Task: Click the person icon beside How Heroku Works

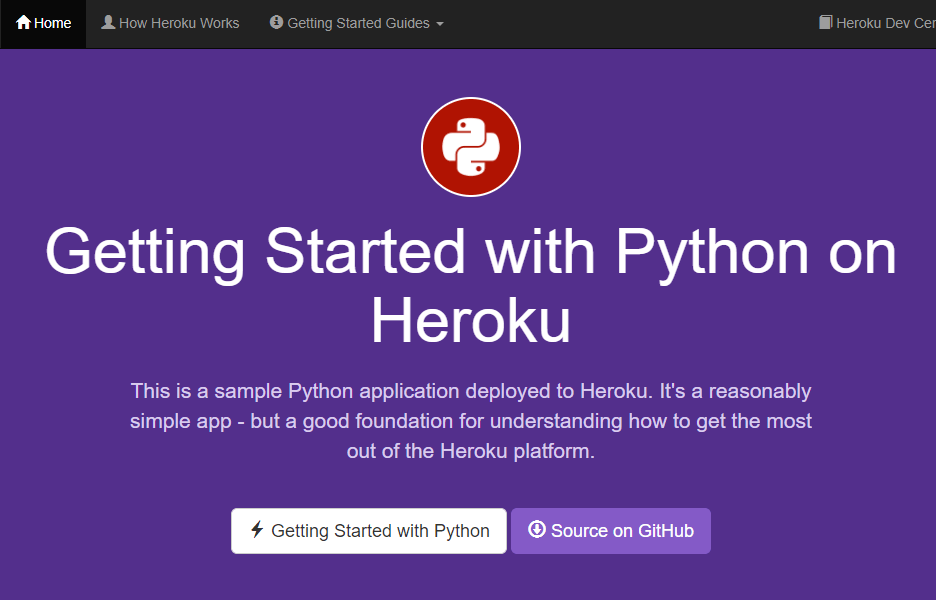Action: (108, 23)
